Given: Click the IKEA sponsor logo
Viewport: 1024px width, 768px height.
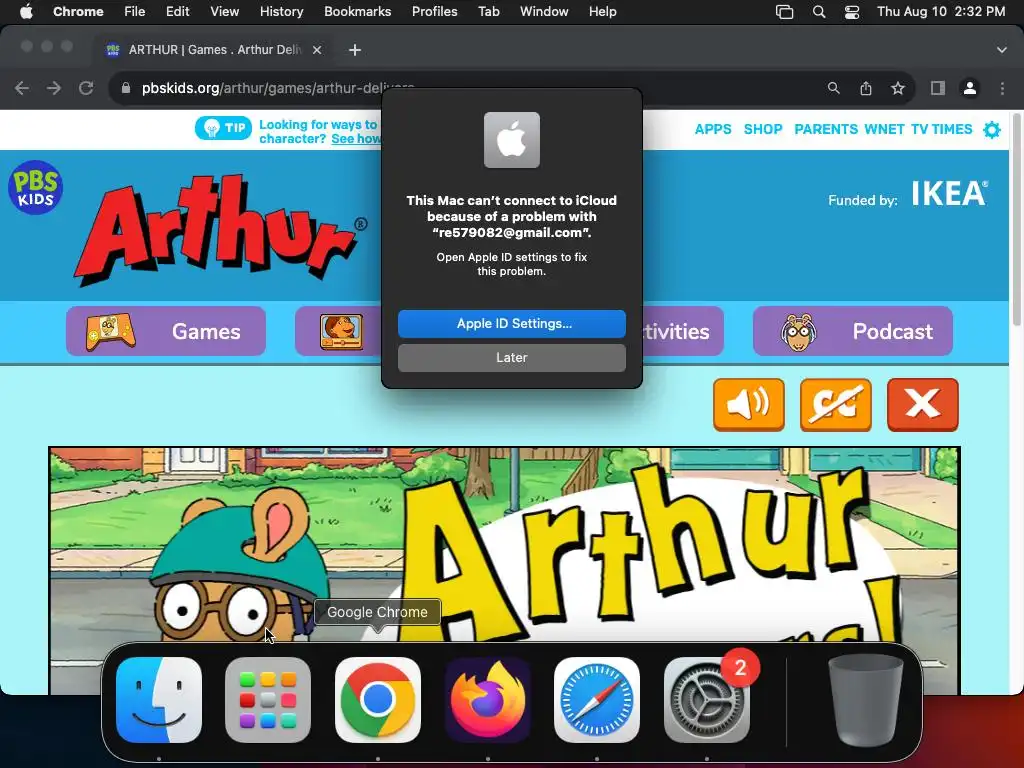Looking at the screenshot, I should pyautogui.click(x=950, y=193).
